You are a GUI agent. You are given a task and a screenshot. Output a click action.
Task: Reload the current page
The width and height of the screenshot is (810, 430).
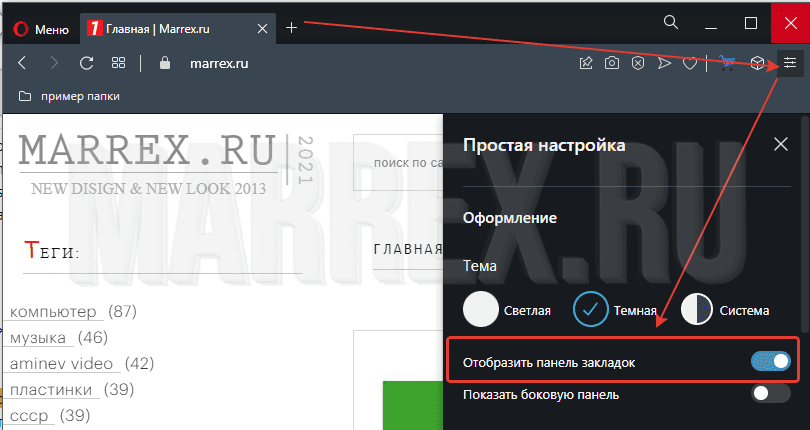(x=86, y=63)
